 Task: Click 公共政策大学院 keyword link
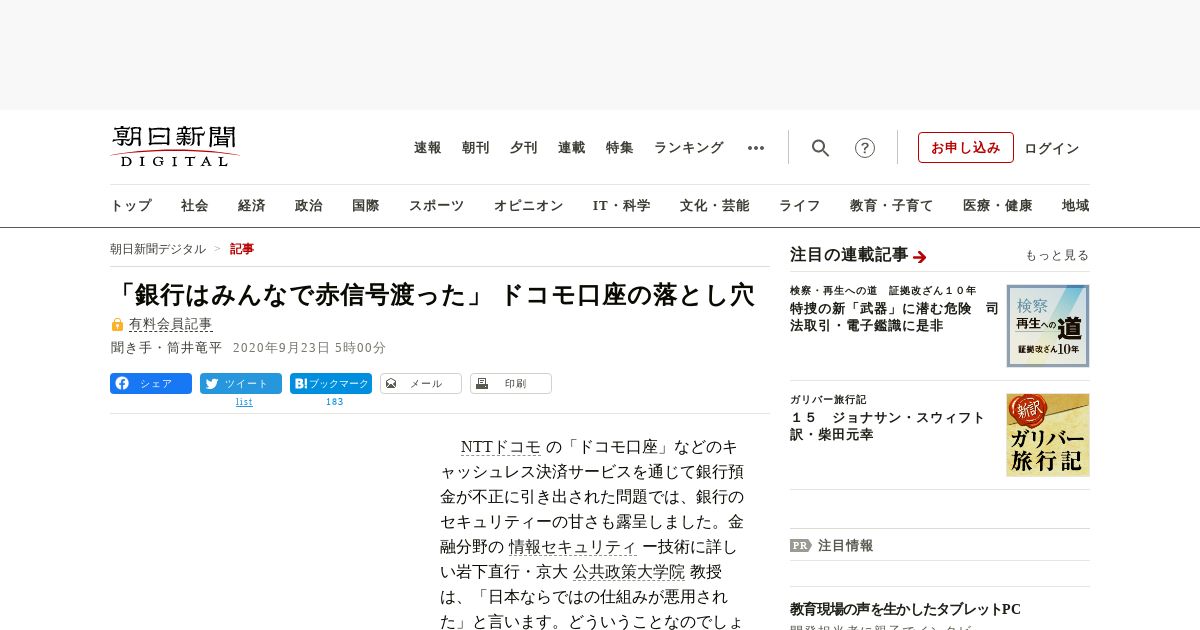629,572
